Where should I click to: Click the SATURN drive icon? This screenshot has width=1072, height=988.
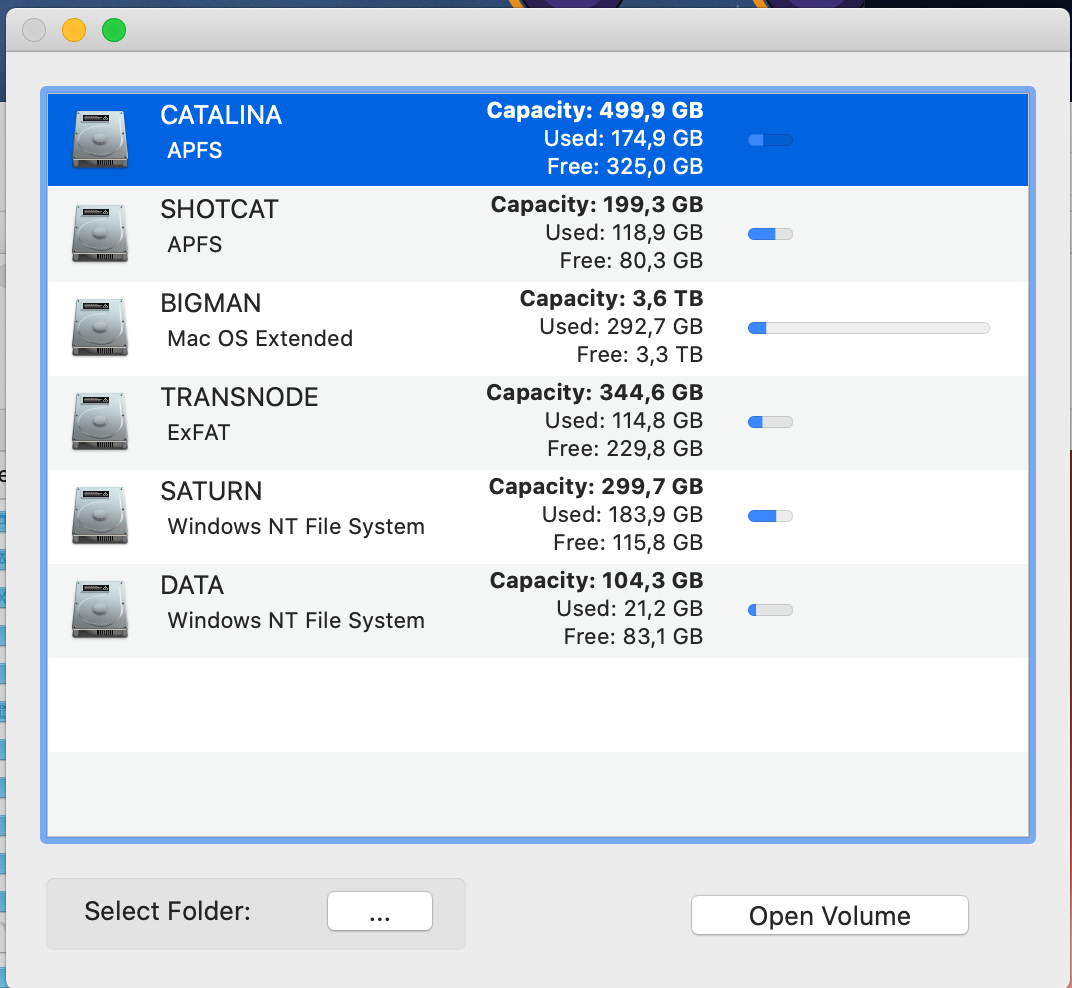pyautogui.click(x=100, y=516)
